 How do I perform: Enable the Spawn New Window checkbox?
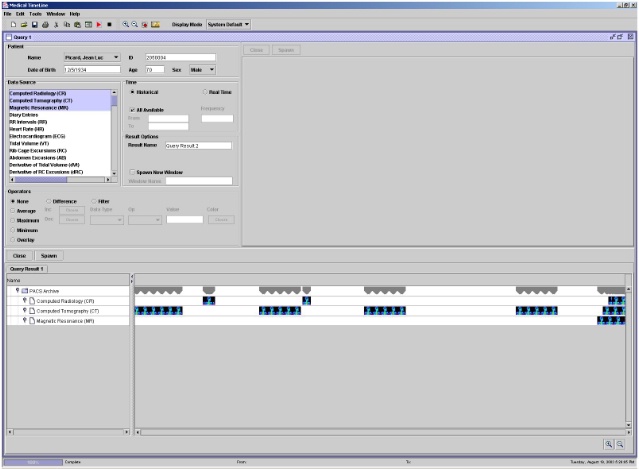(x=132, y=172)
